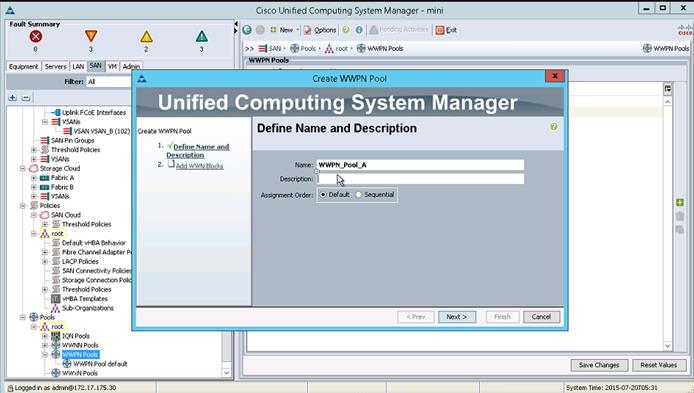Click the table scrollbar down arrow
The height and width of the screenshot is (393, 694).
(x=667, y=346)
